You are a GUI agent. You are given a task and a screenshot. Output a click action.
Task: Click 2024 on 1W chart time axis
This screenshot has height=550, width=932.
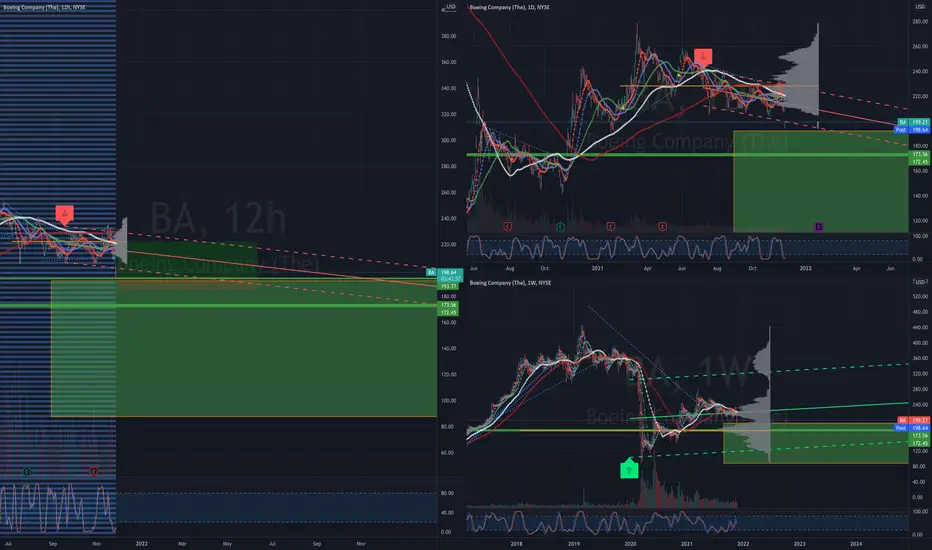(856, 543)
